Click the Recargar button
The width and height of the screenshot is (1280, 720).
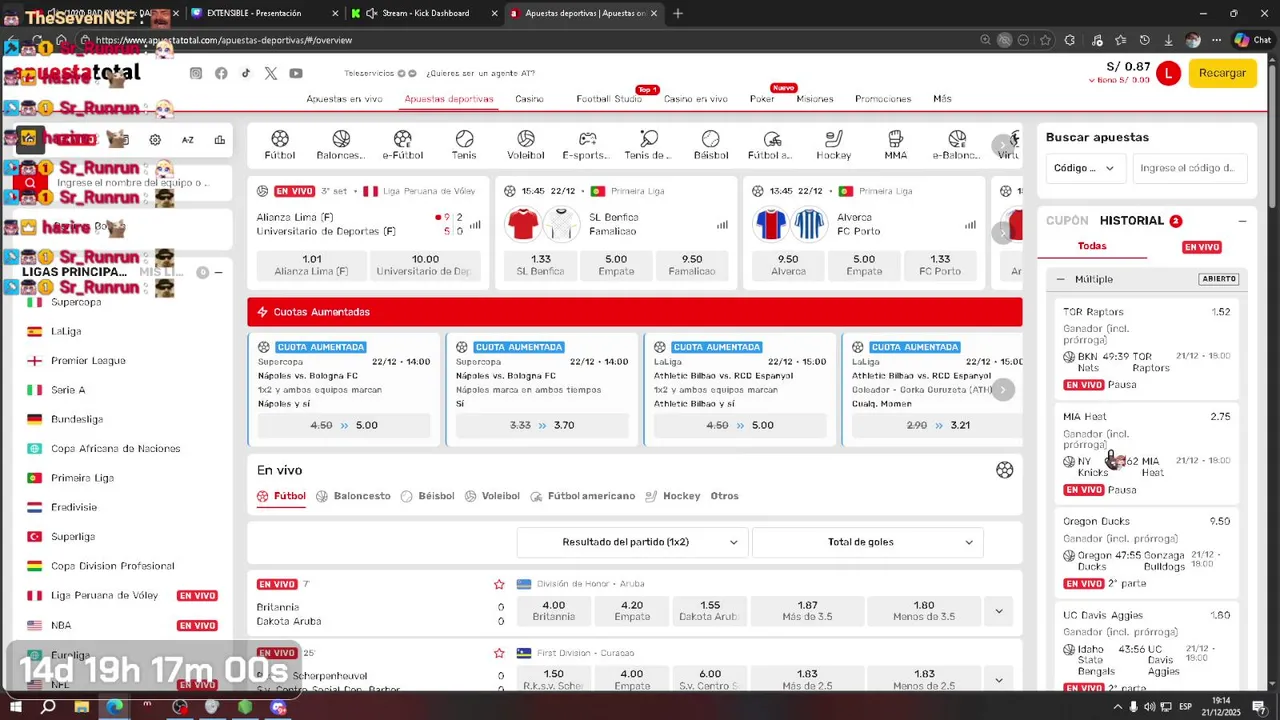pos(1222,73)
